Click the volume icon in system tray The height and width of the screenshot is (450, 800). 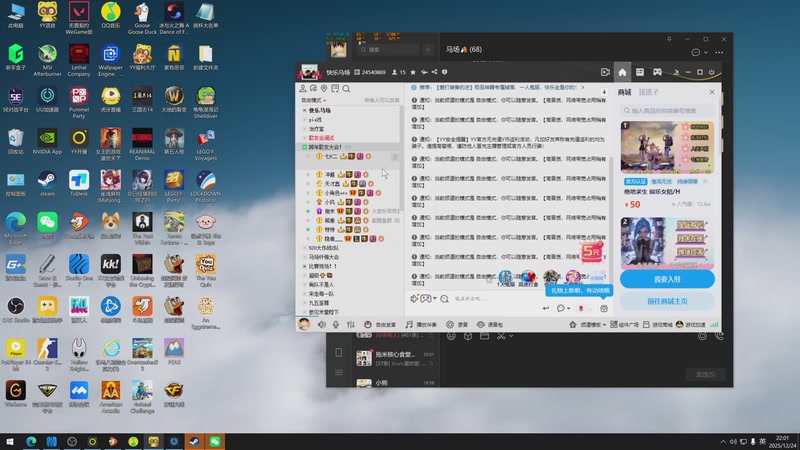[x=733, y=442]
